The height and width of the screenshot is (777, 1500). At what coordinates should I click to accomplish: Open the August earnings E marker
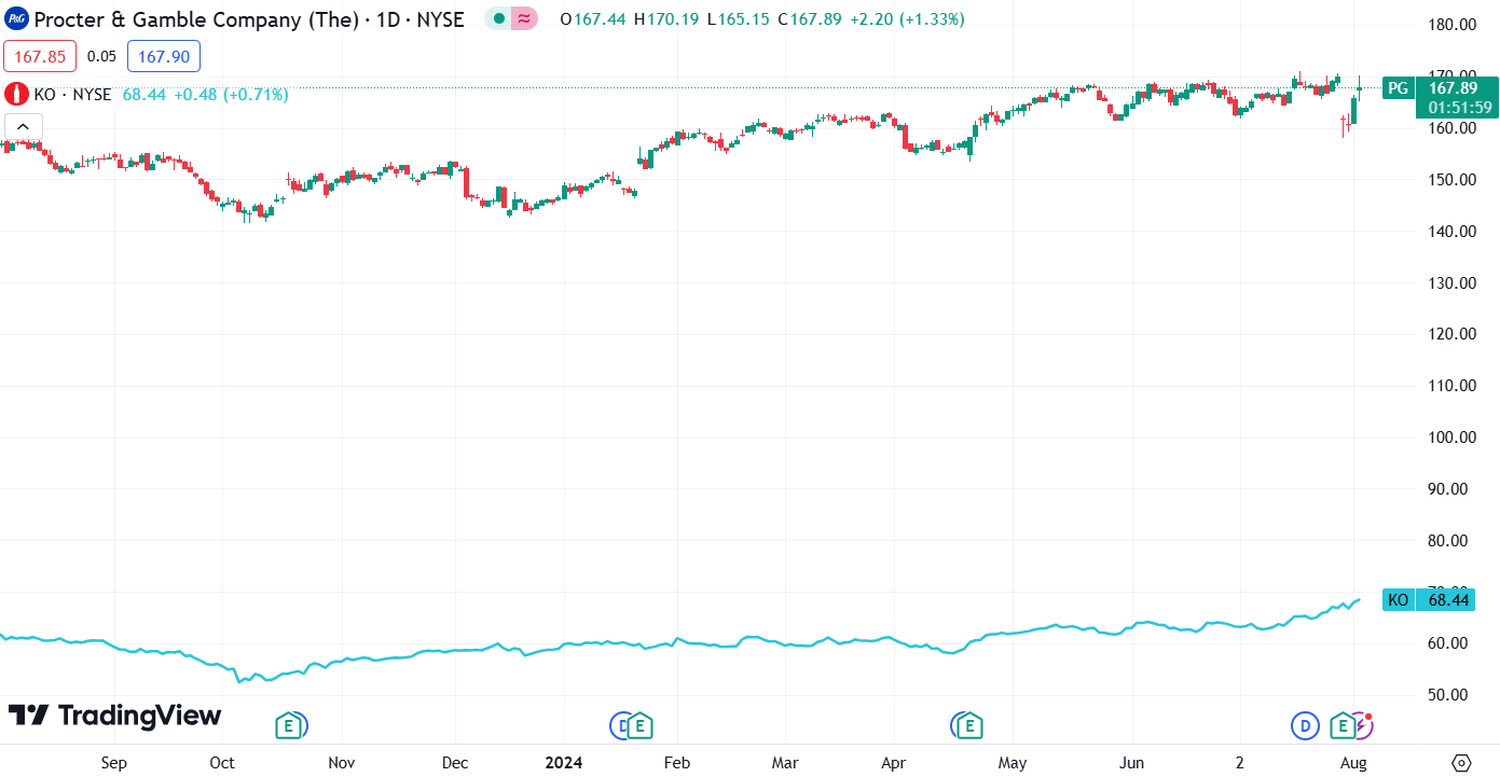tap(1344, 725)
